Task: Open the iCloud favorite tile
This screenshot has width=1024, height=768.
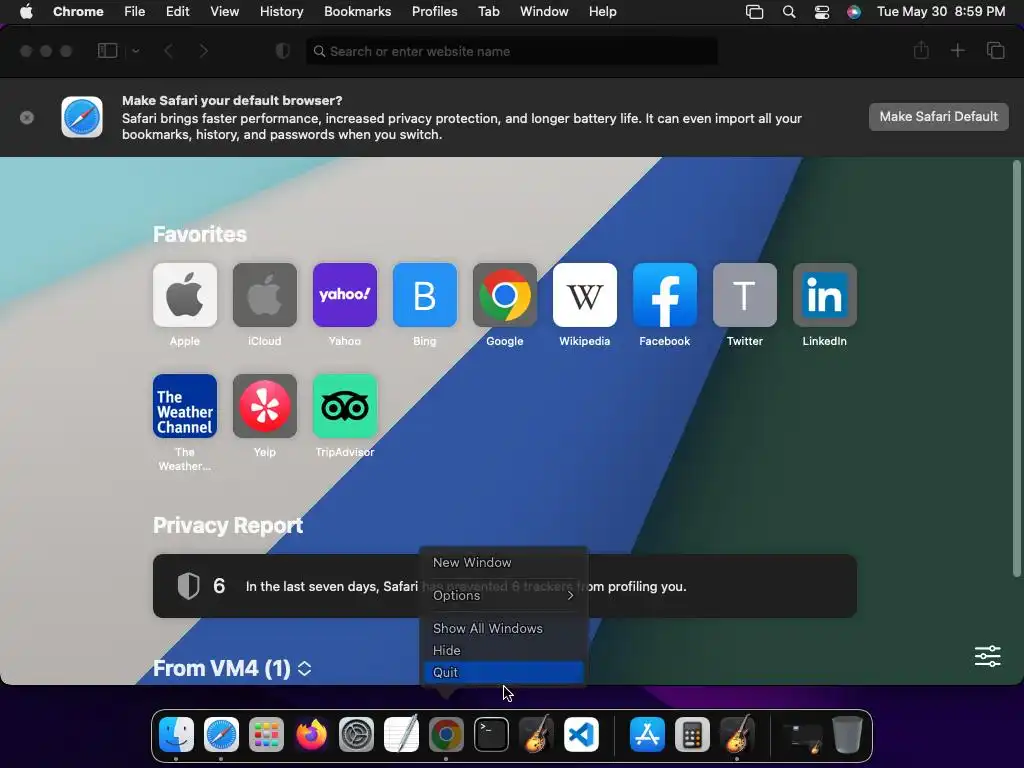Action: pos(264,295)
